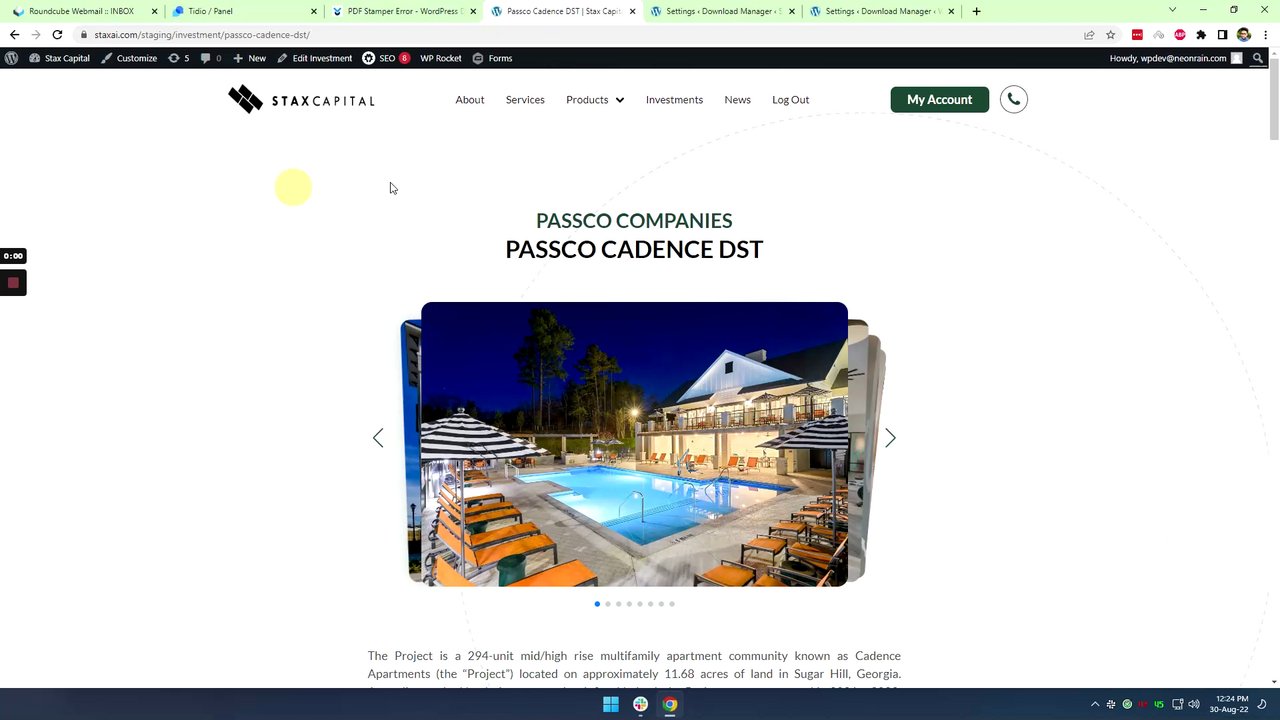Open WP Rocket in the admin bar

click(441, 58)
